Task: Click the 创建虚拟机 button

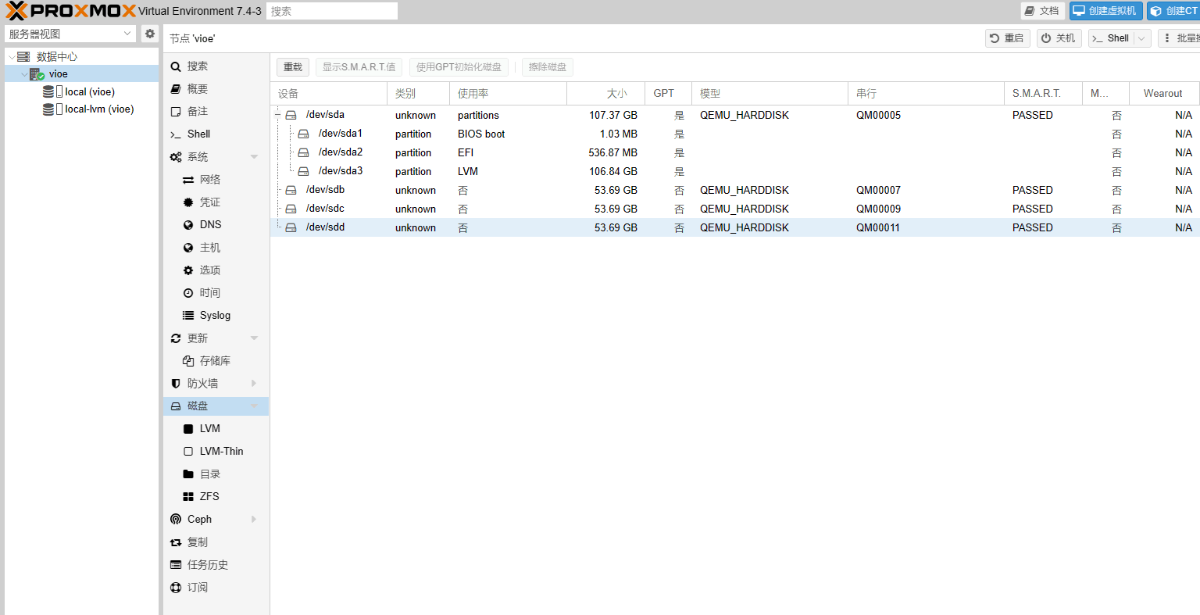Action: tap(1106, 11)
